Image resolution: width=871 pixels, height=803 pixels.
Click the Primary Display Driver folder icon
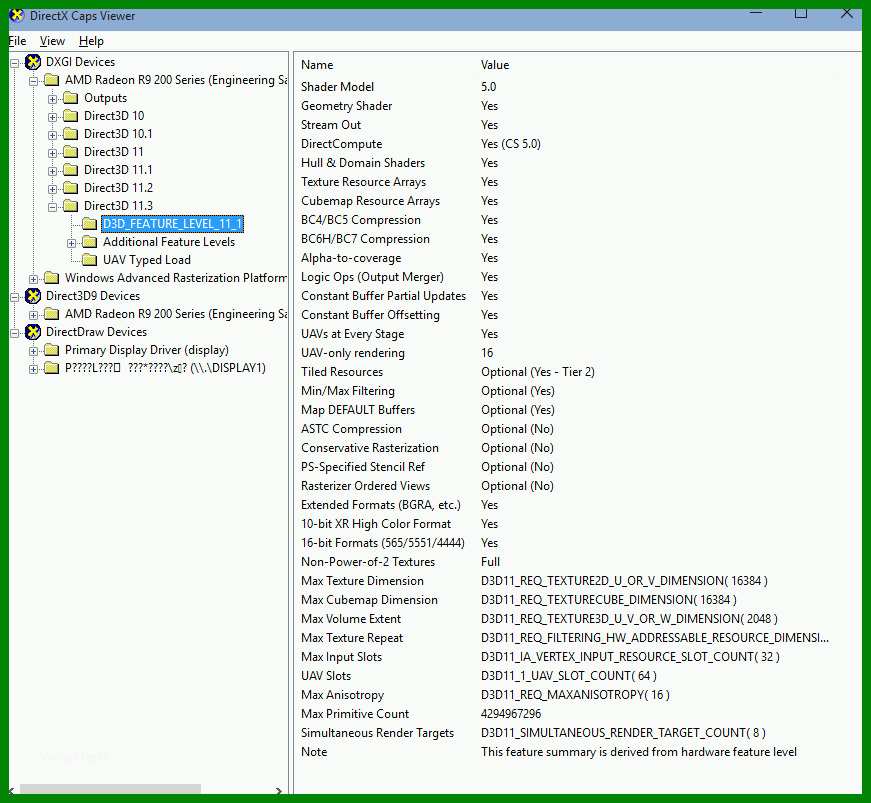52,350
